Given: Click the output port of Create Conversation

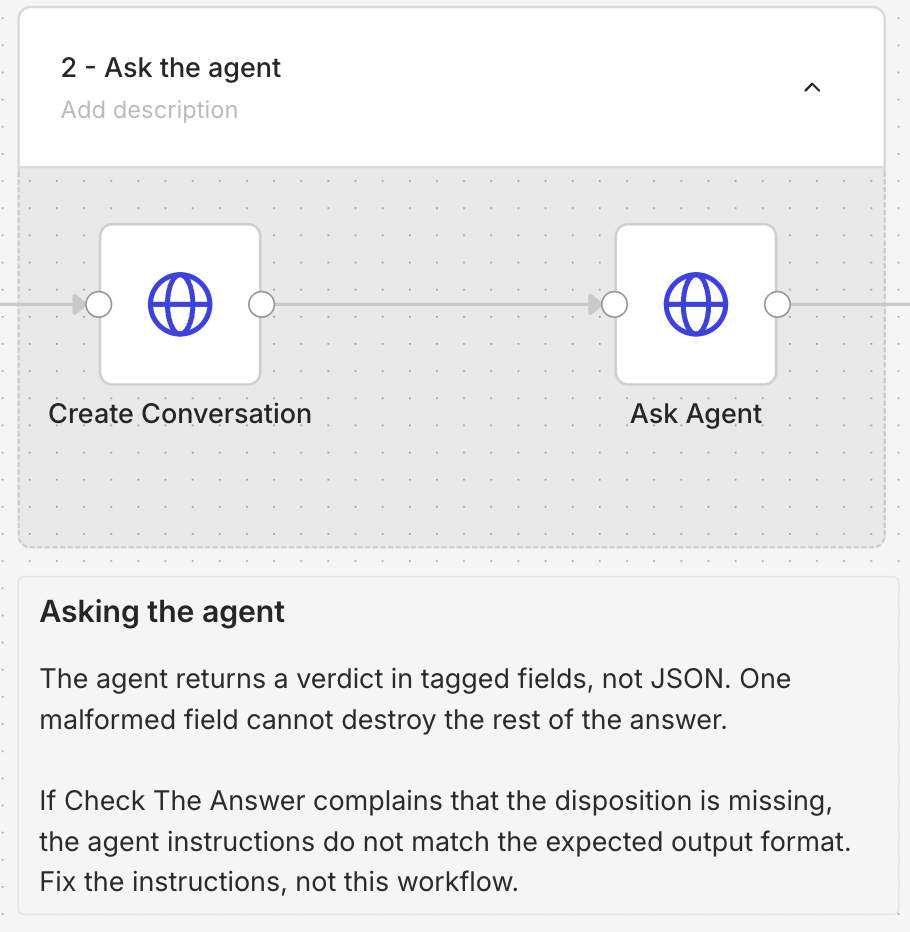Looking at the screenshot, I should [x=262, y=304].
